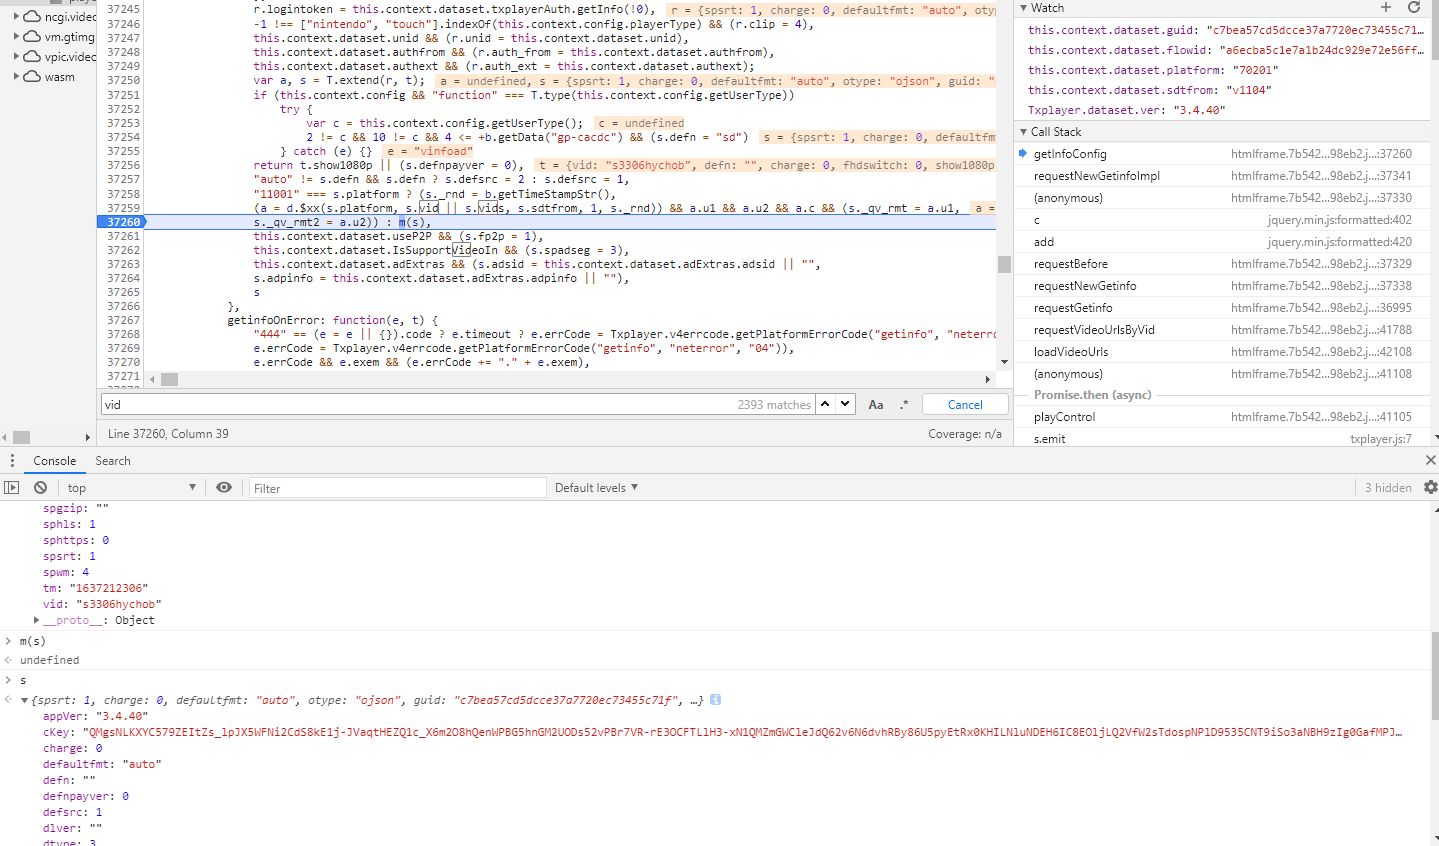Click the code editor horizontal scrollbar
Viewport: 1439px width, 846px height.
pos(570,380)
